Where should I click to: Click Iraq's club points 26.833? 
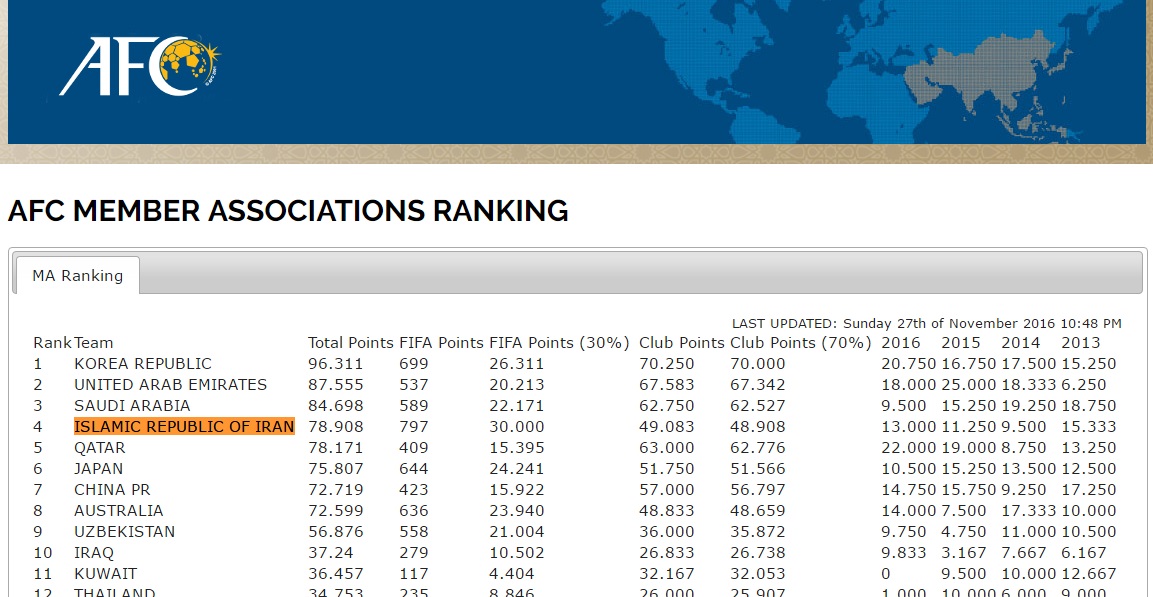point(666,552)
